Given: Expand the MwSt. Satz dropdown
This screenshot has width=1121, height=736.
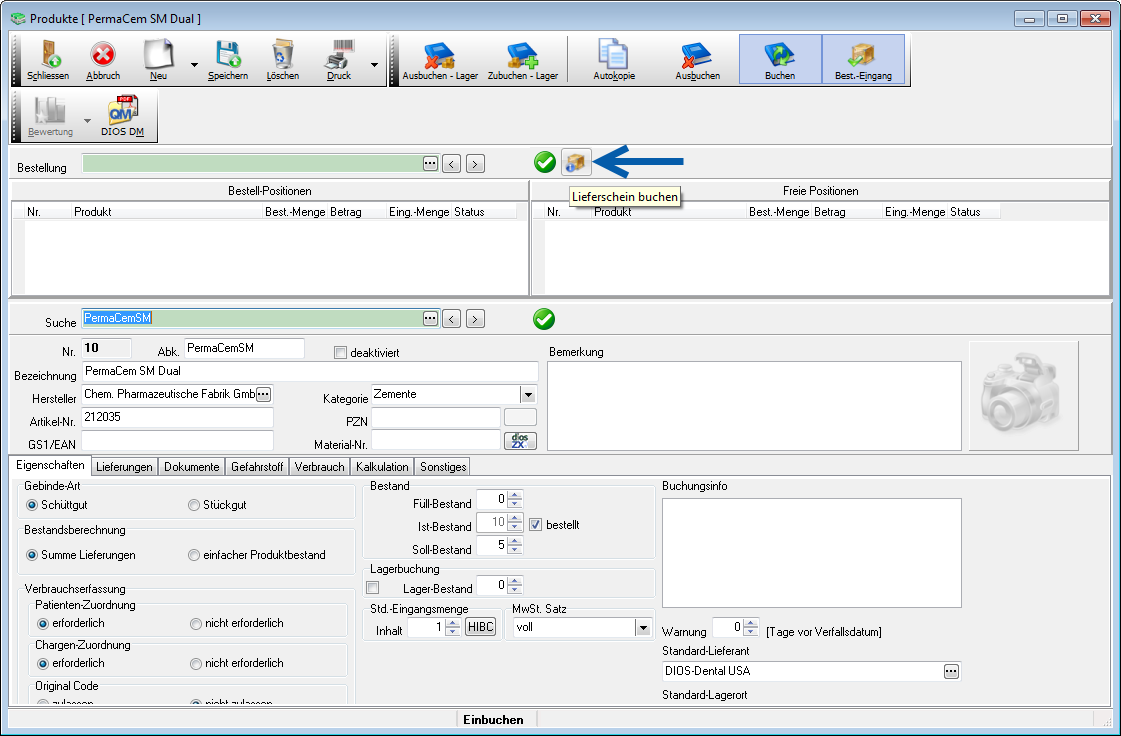Looking at the screenshot, I should [643, 628].
